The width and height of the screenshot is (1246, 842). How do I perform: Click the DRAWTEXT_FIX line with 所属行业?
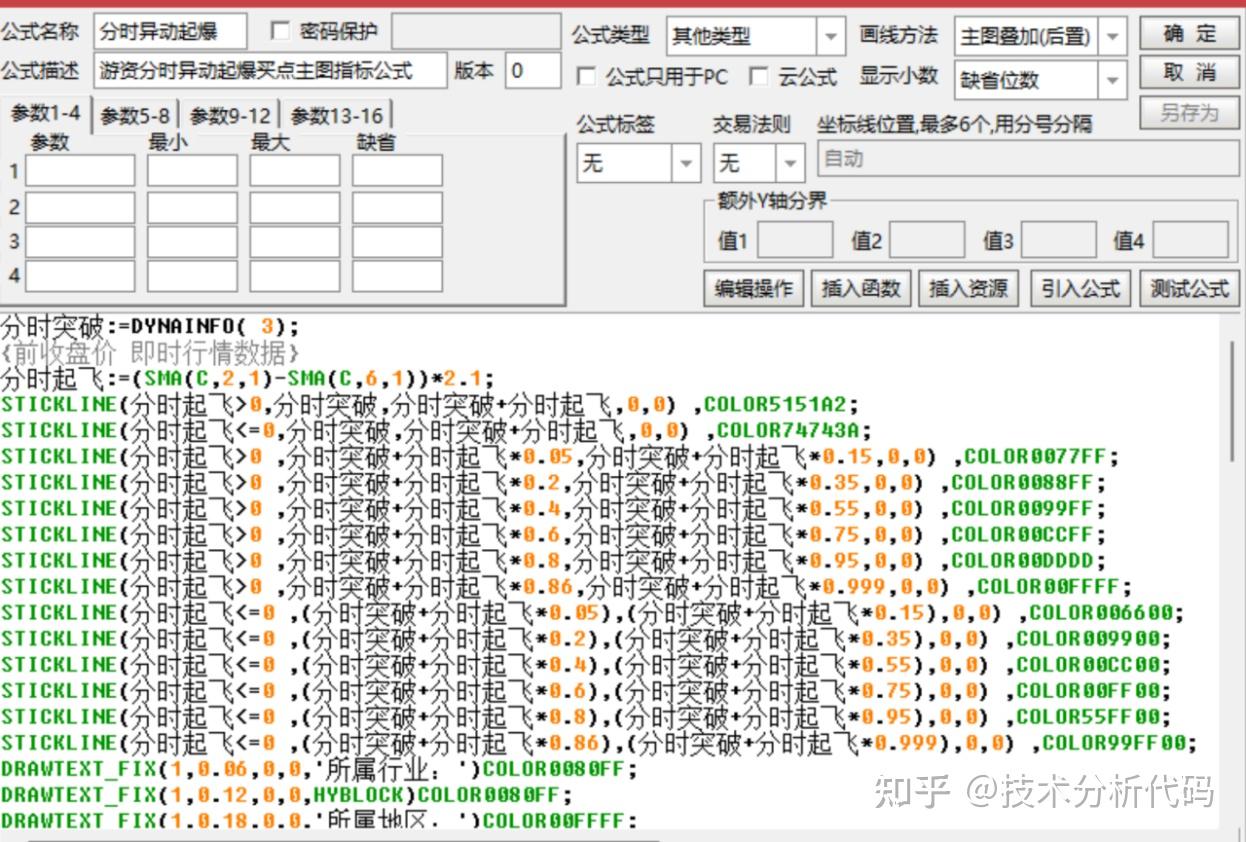pyautogui.click(x=319, y=769)
